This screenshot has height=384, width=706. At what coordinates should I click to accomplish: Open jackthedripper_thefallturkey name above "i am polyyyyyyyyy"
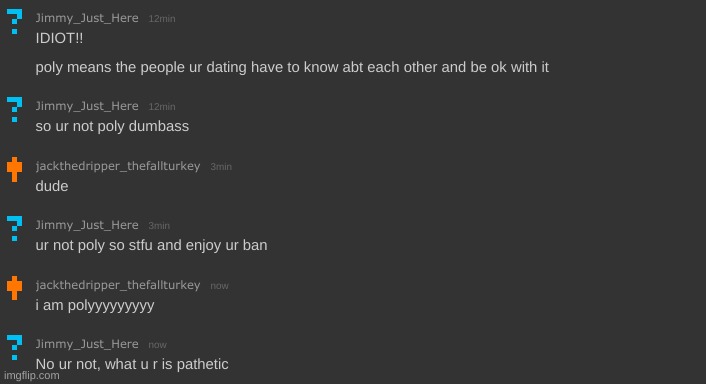[x=118, y=285]
